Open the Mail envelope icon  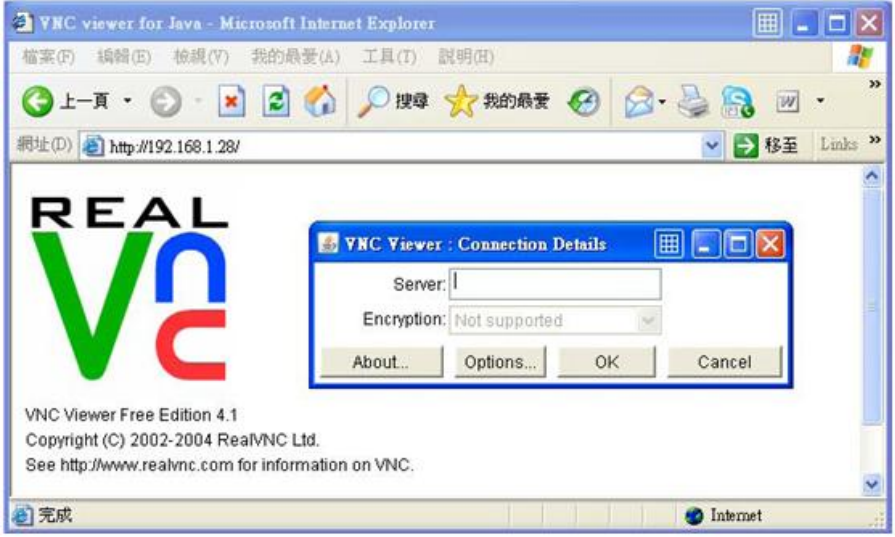point(639,102)
